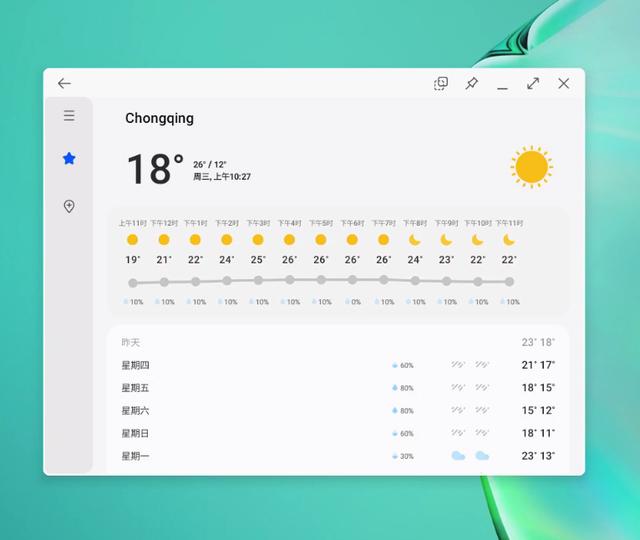Image resolution: width=640 pixels, height=540 pixels.
Task: Select the blue star favorites icon
Action: point(69,159)
